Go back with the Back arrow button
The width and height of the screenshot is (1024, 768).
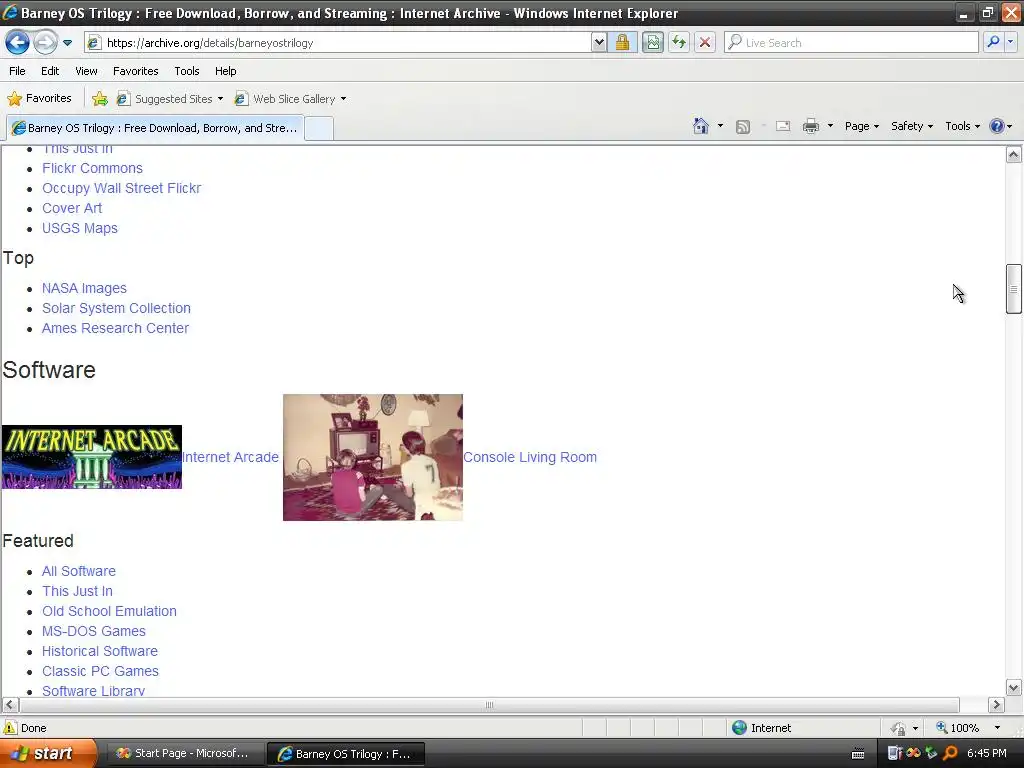pos(18,42)
